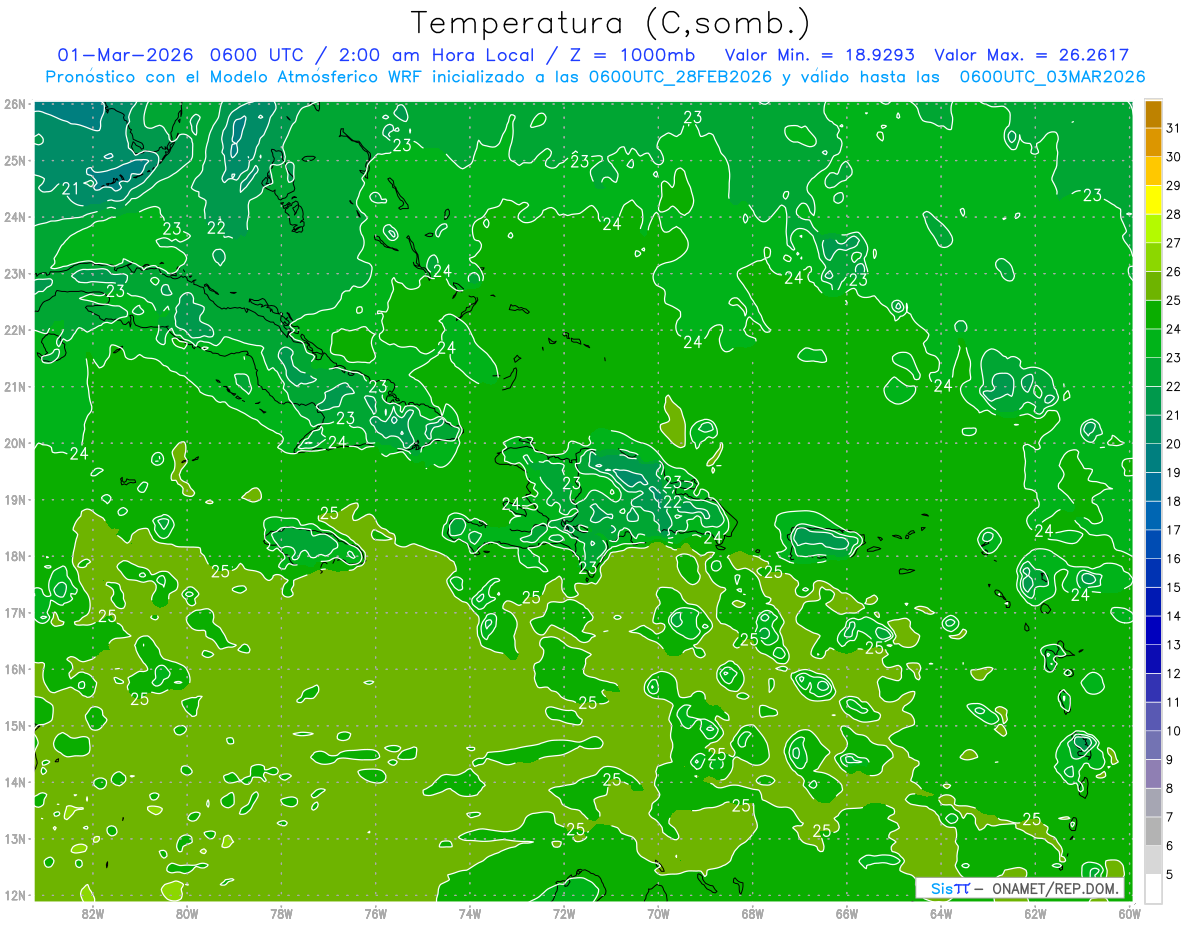This screenshot has height=927, width=1200.
Task: Click the yellow color bar segment between 28 and 29
Action: point(1153,200)
